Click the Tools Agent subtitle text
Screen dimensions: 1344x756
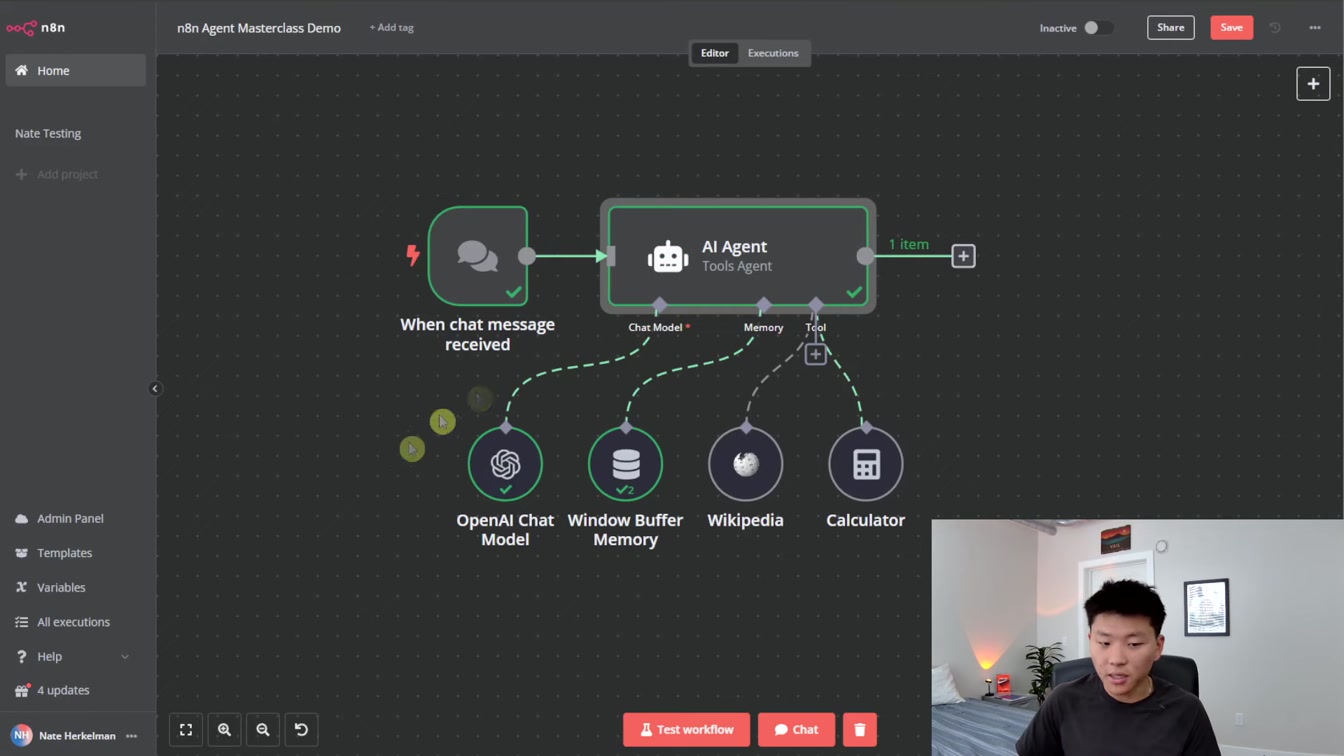pyautogui.click(x=737, y=266)
